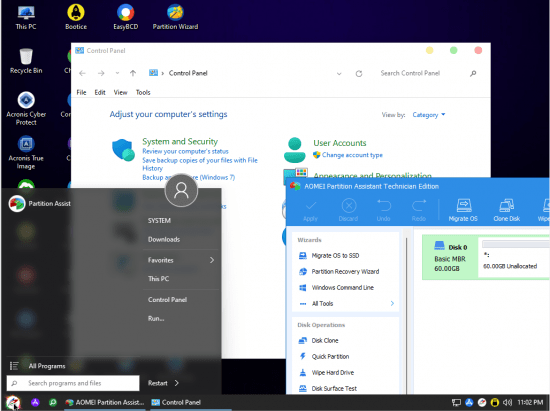This screenshot has height=411, width=550.
Task: Select Control Panel in the Start menu
Action: (x=167, y=300)
